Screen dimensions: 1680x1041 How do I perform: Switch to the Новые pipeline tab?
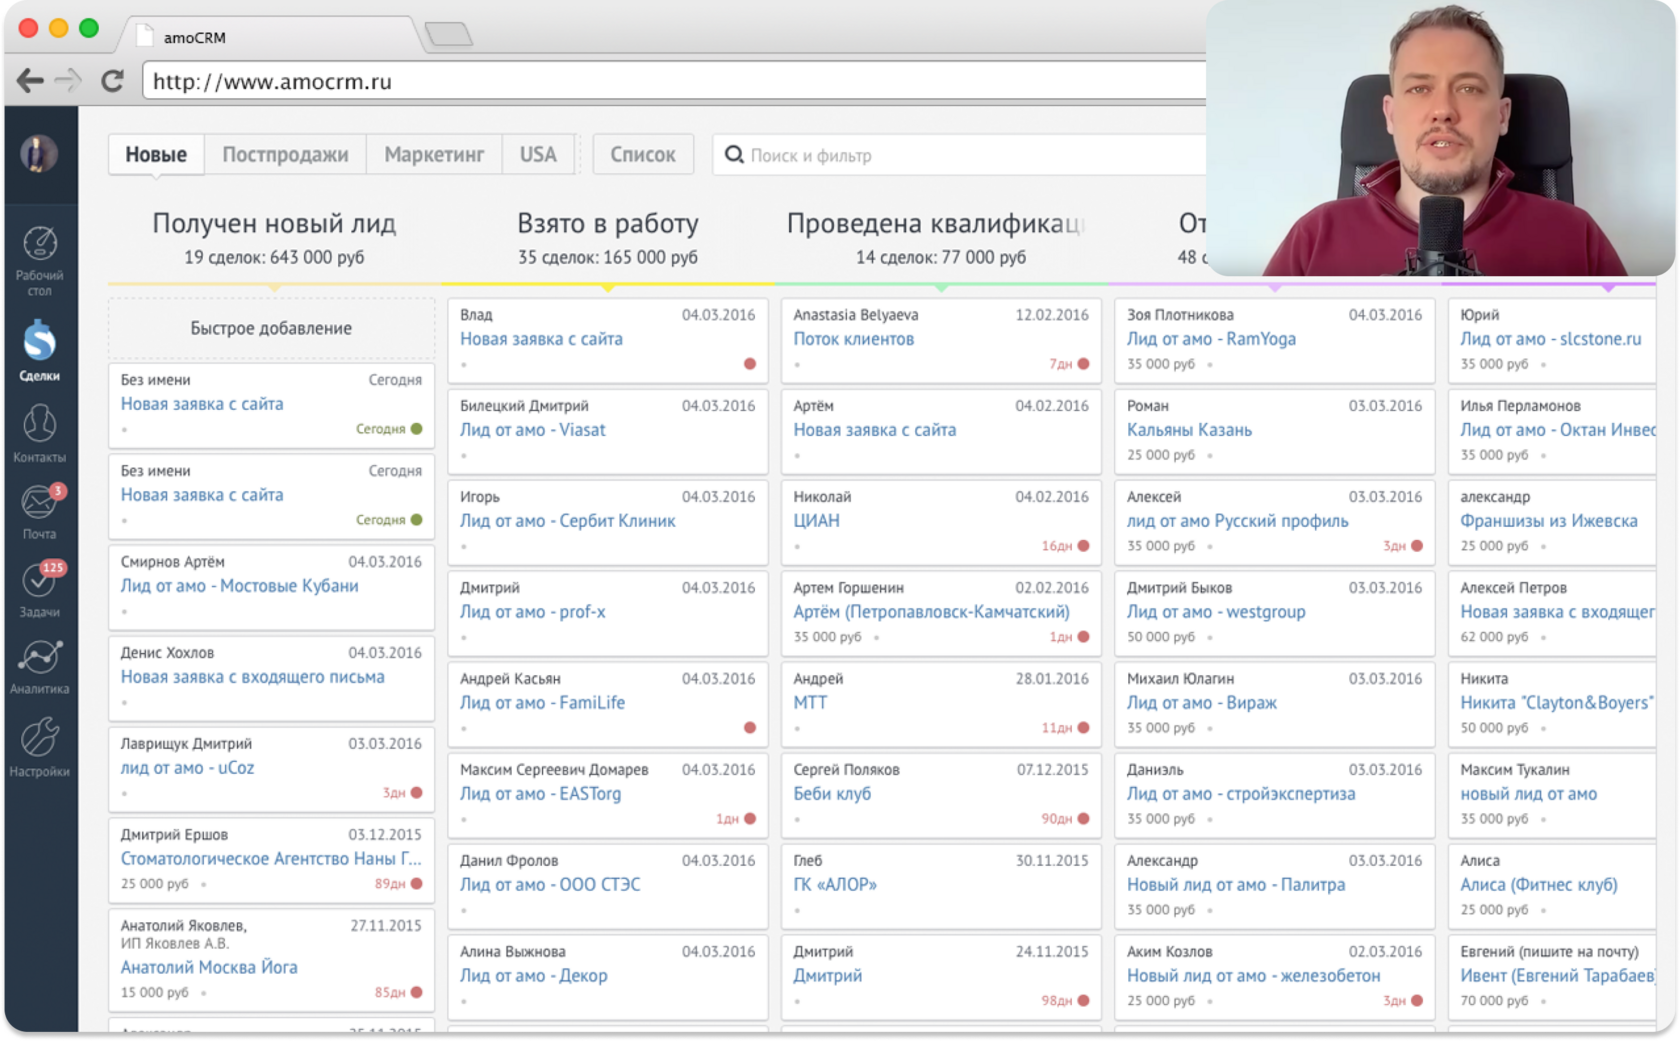[156, 155]
